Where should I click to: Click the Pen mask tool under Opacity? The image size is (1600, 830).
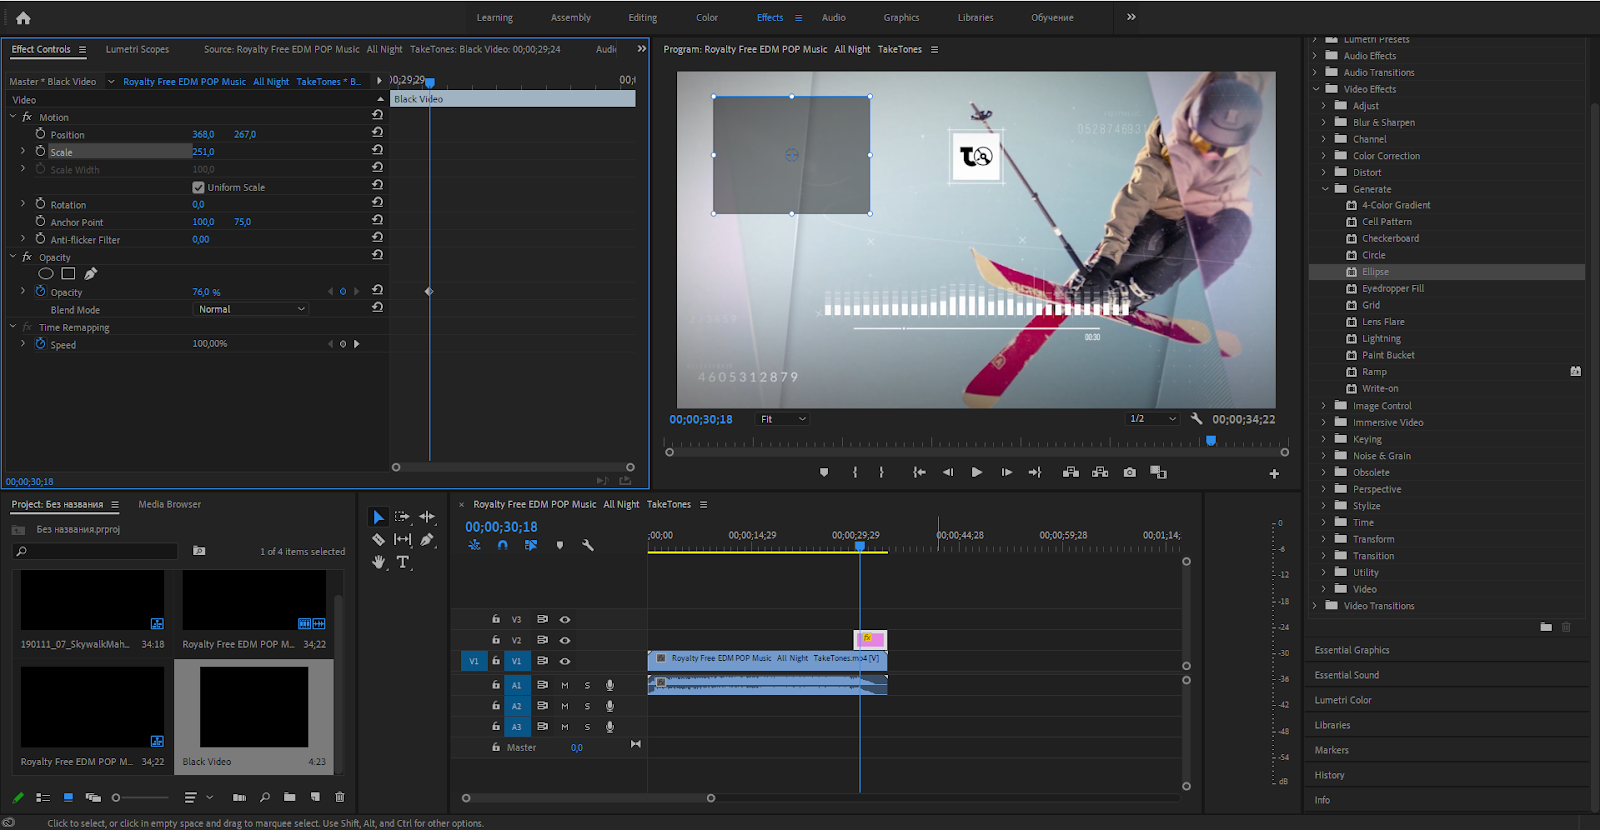pyautogui.click(x=91, y=274)
